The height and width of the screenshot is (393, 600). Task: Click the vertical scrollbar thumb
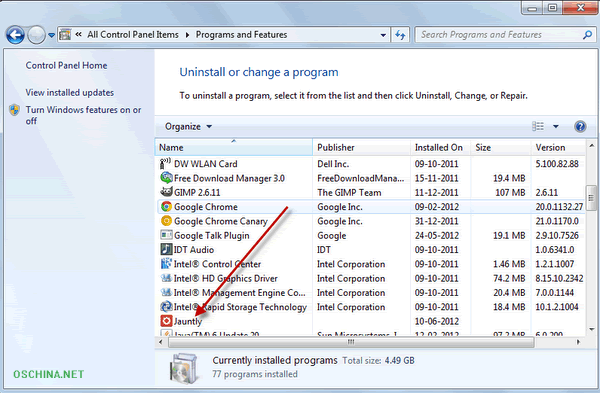coord(592,198)
